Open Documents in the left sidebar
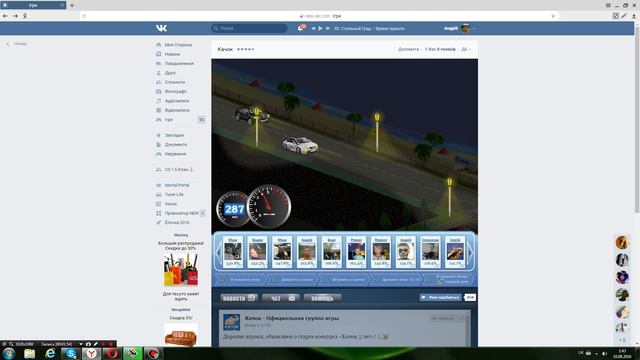 [171, 144]
